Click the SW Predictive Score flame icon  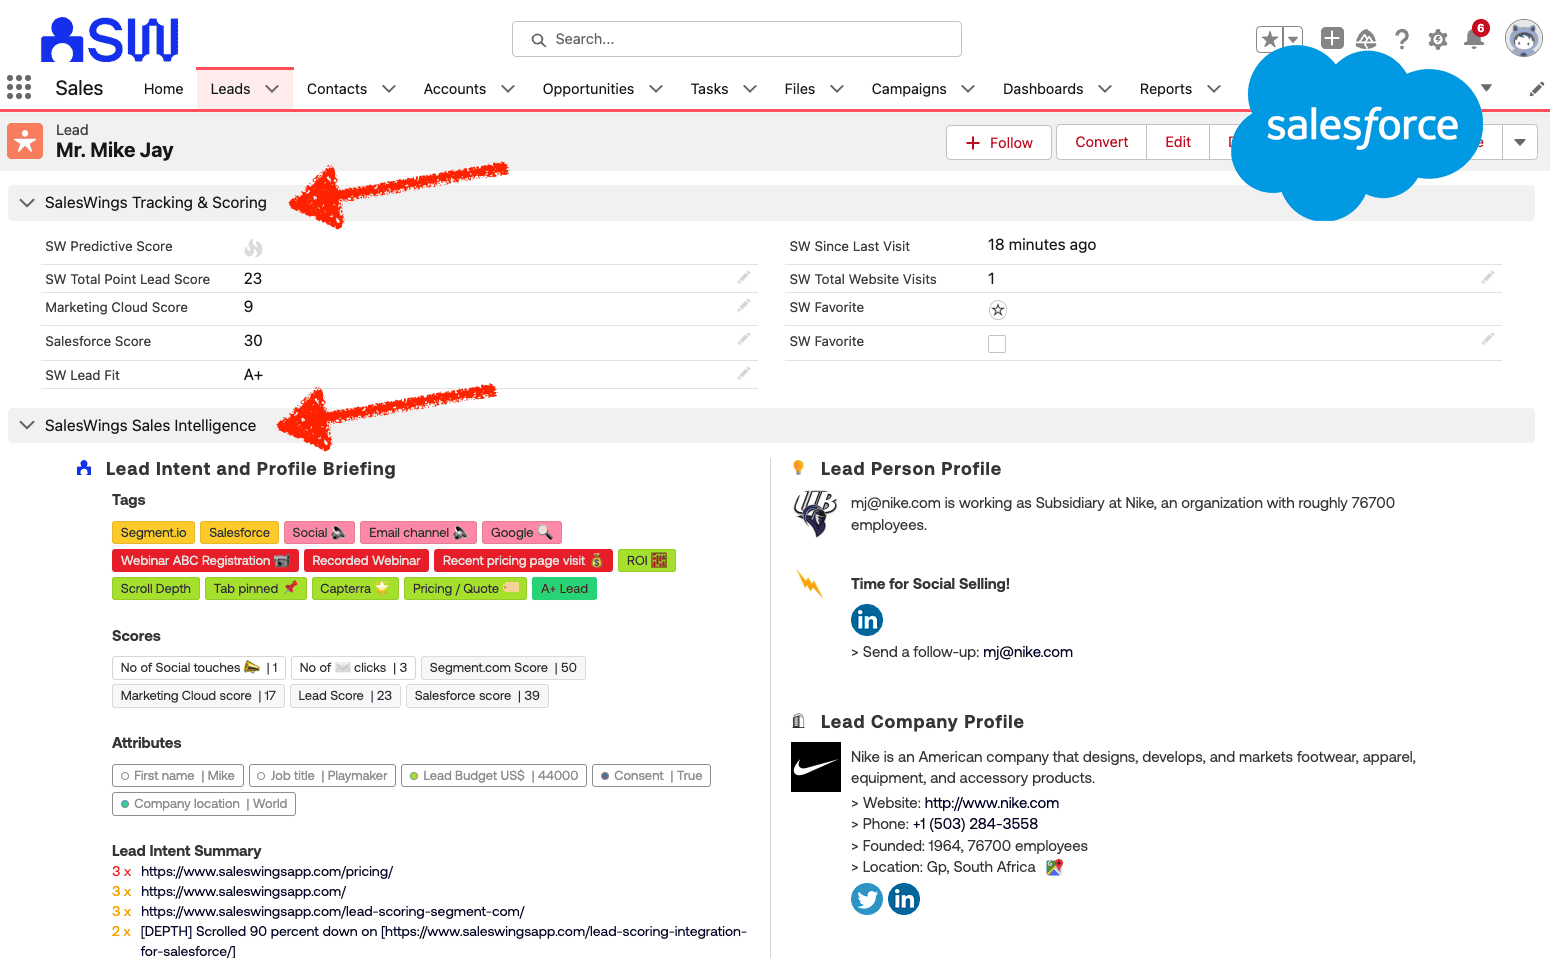coord(253,246)
